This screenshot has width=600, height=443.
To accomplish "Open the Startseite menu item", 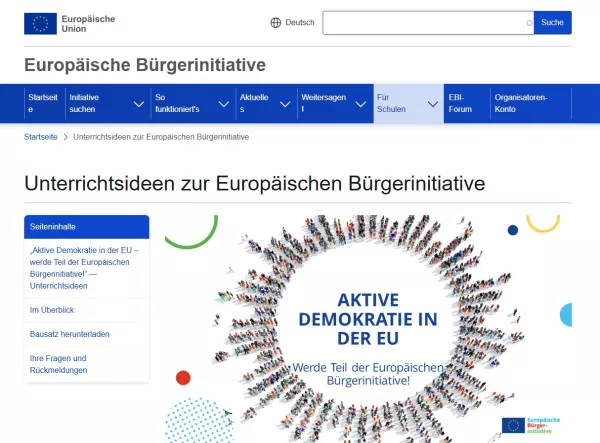I will (43, 103).
